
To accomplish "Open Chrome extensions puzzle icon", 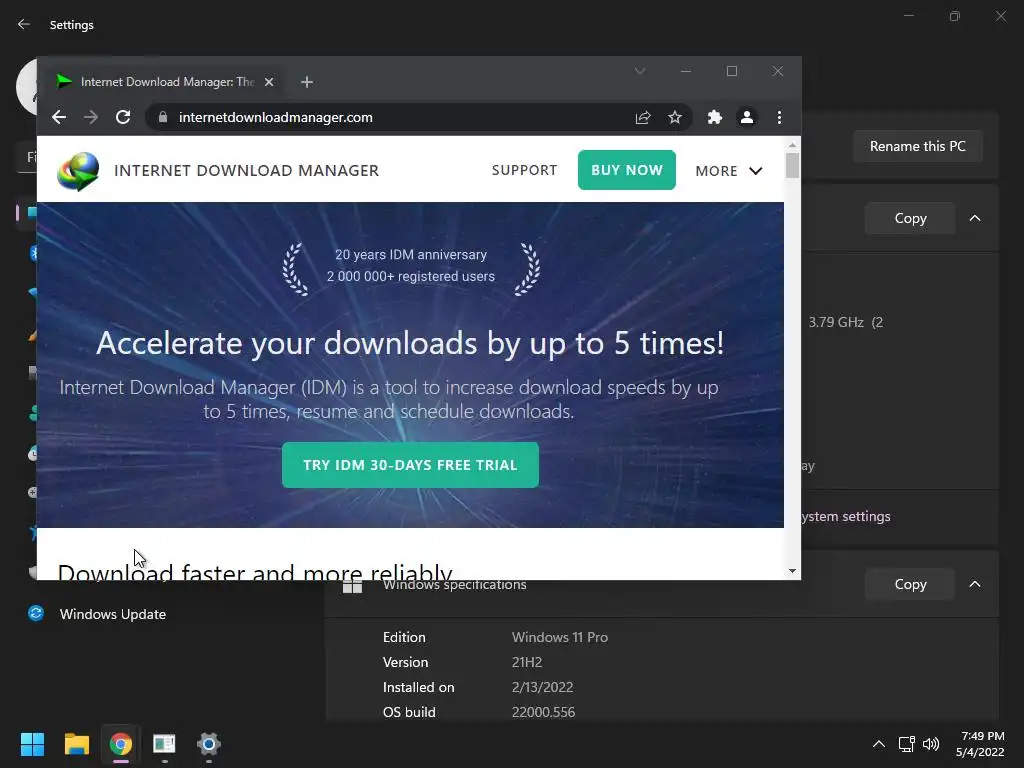I will (714, 118).
